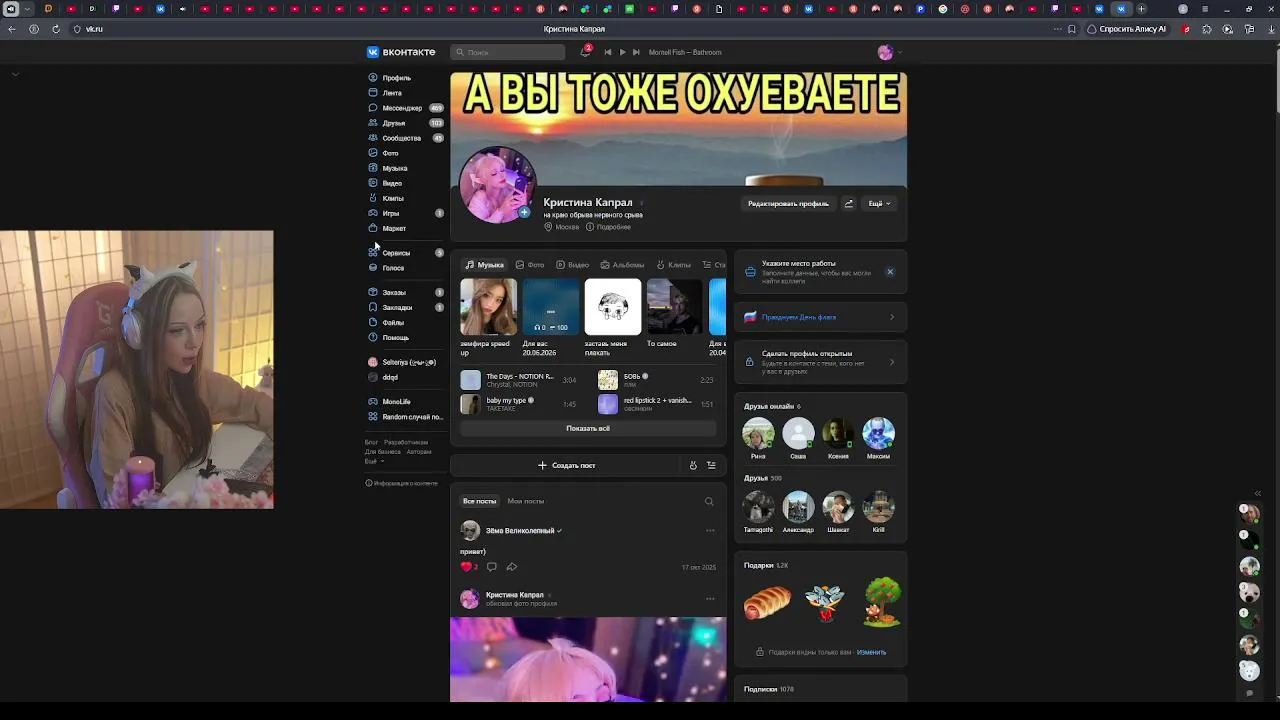Click Редактировать профиль button
Image resolution: width=1280 pixels, height=720 pixels.
pos(788,203)
